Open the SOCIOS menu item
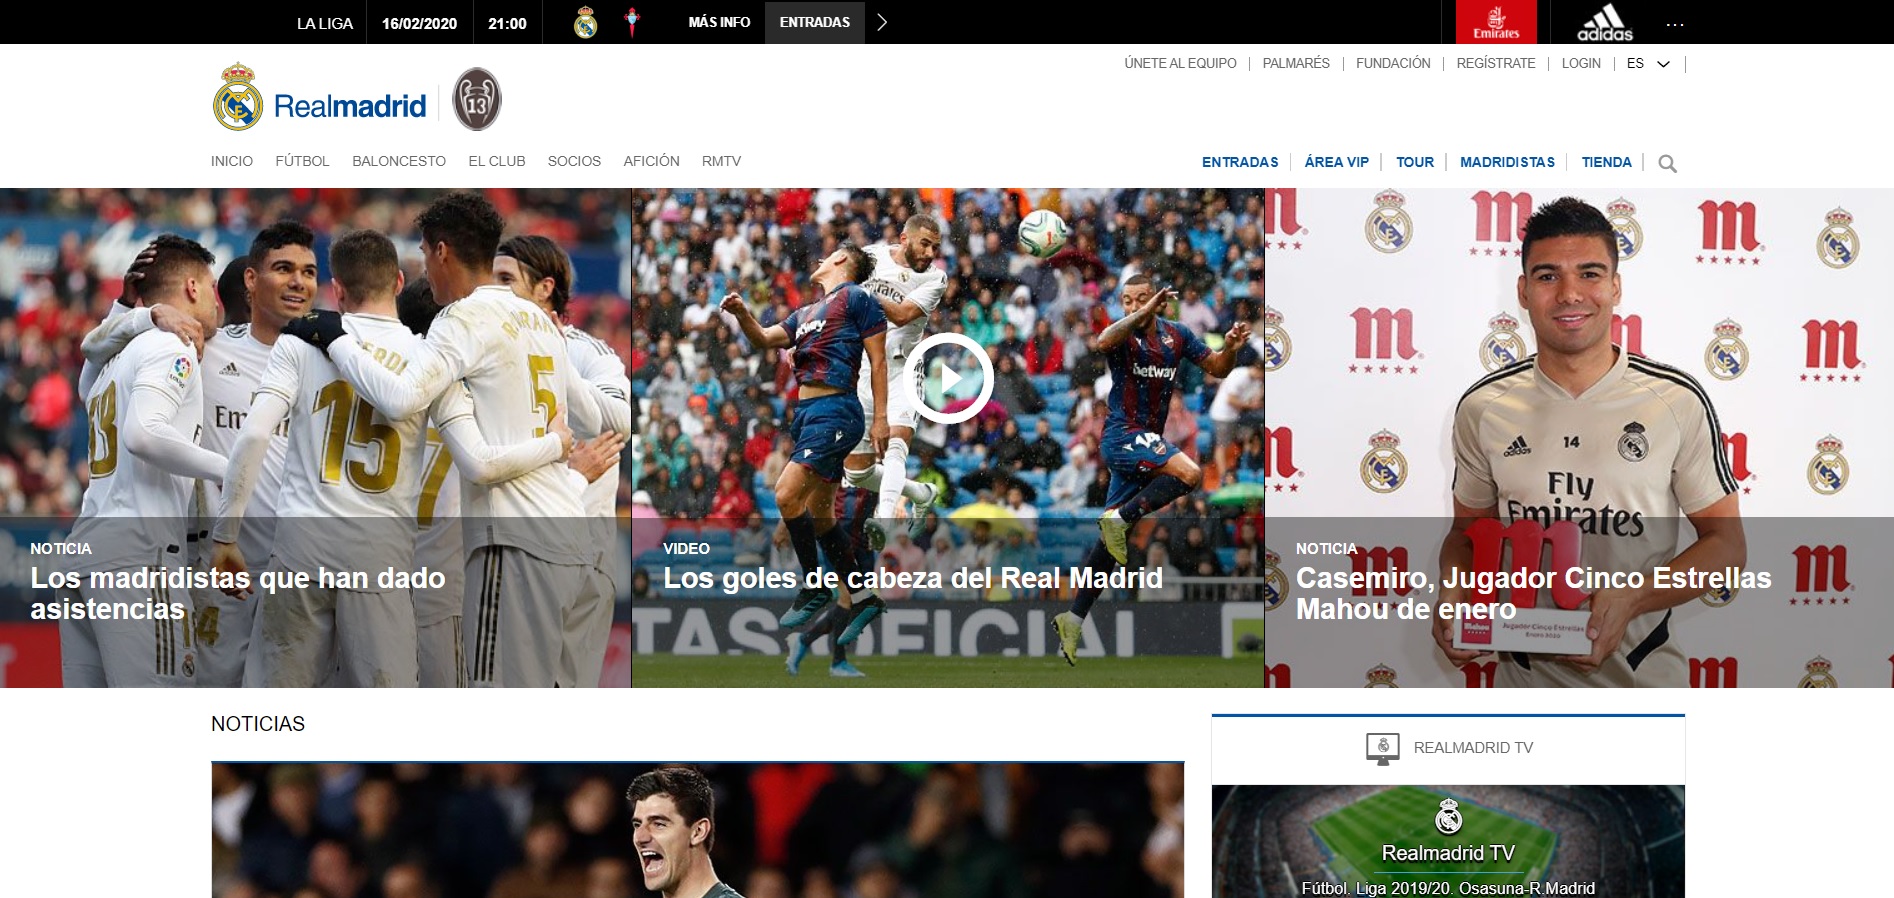Screen dimensions: 1894x898 [x=574, y=161]
